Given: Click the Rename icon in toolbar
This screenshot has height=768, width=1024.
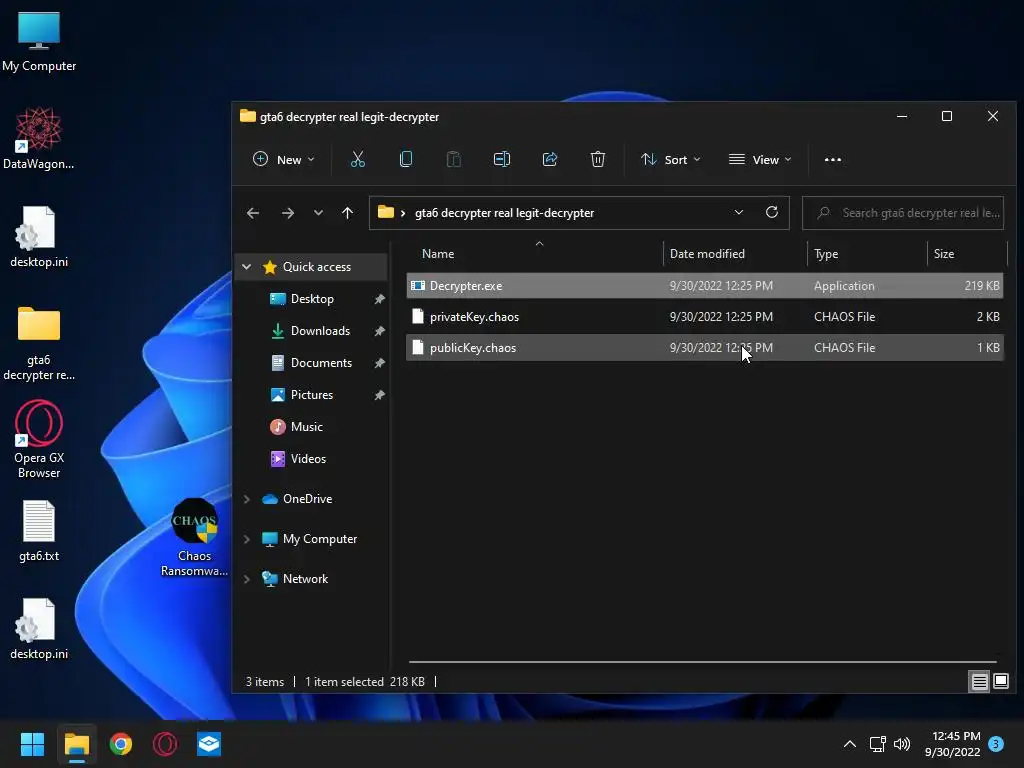Looking at the screenshot, I should pyautogui.click(x=502, y=159).
